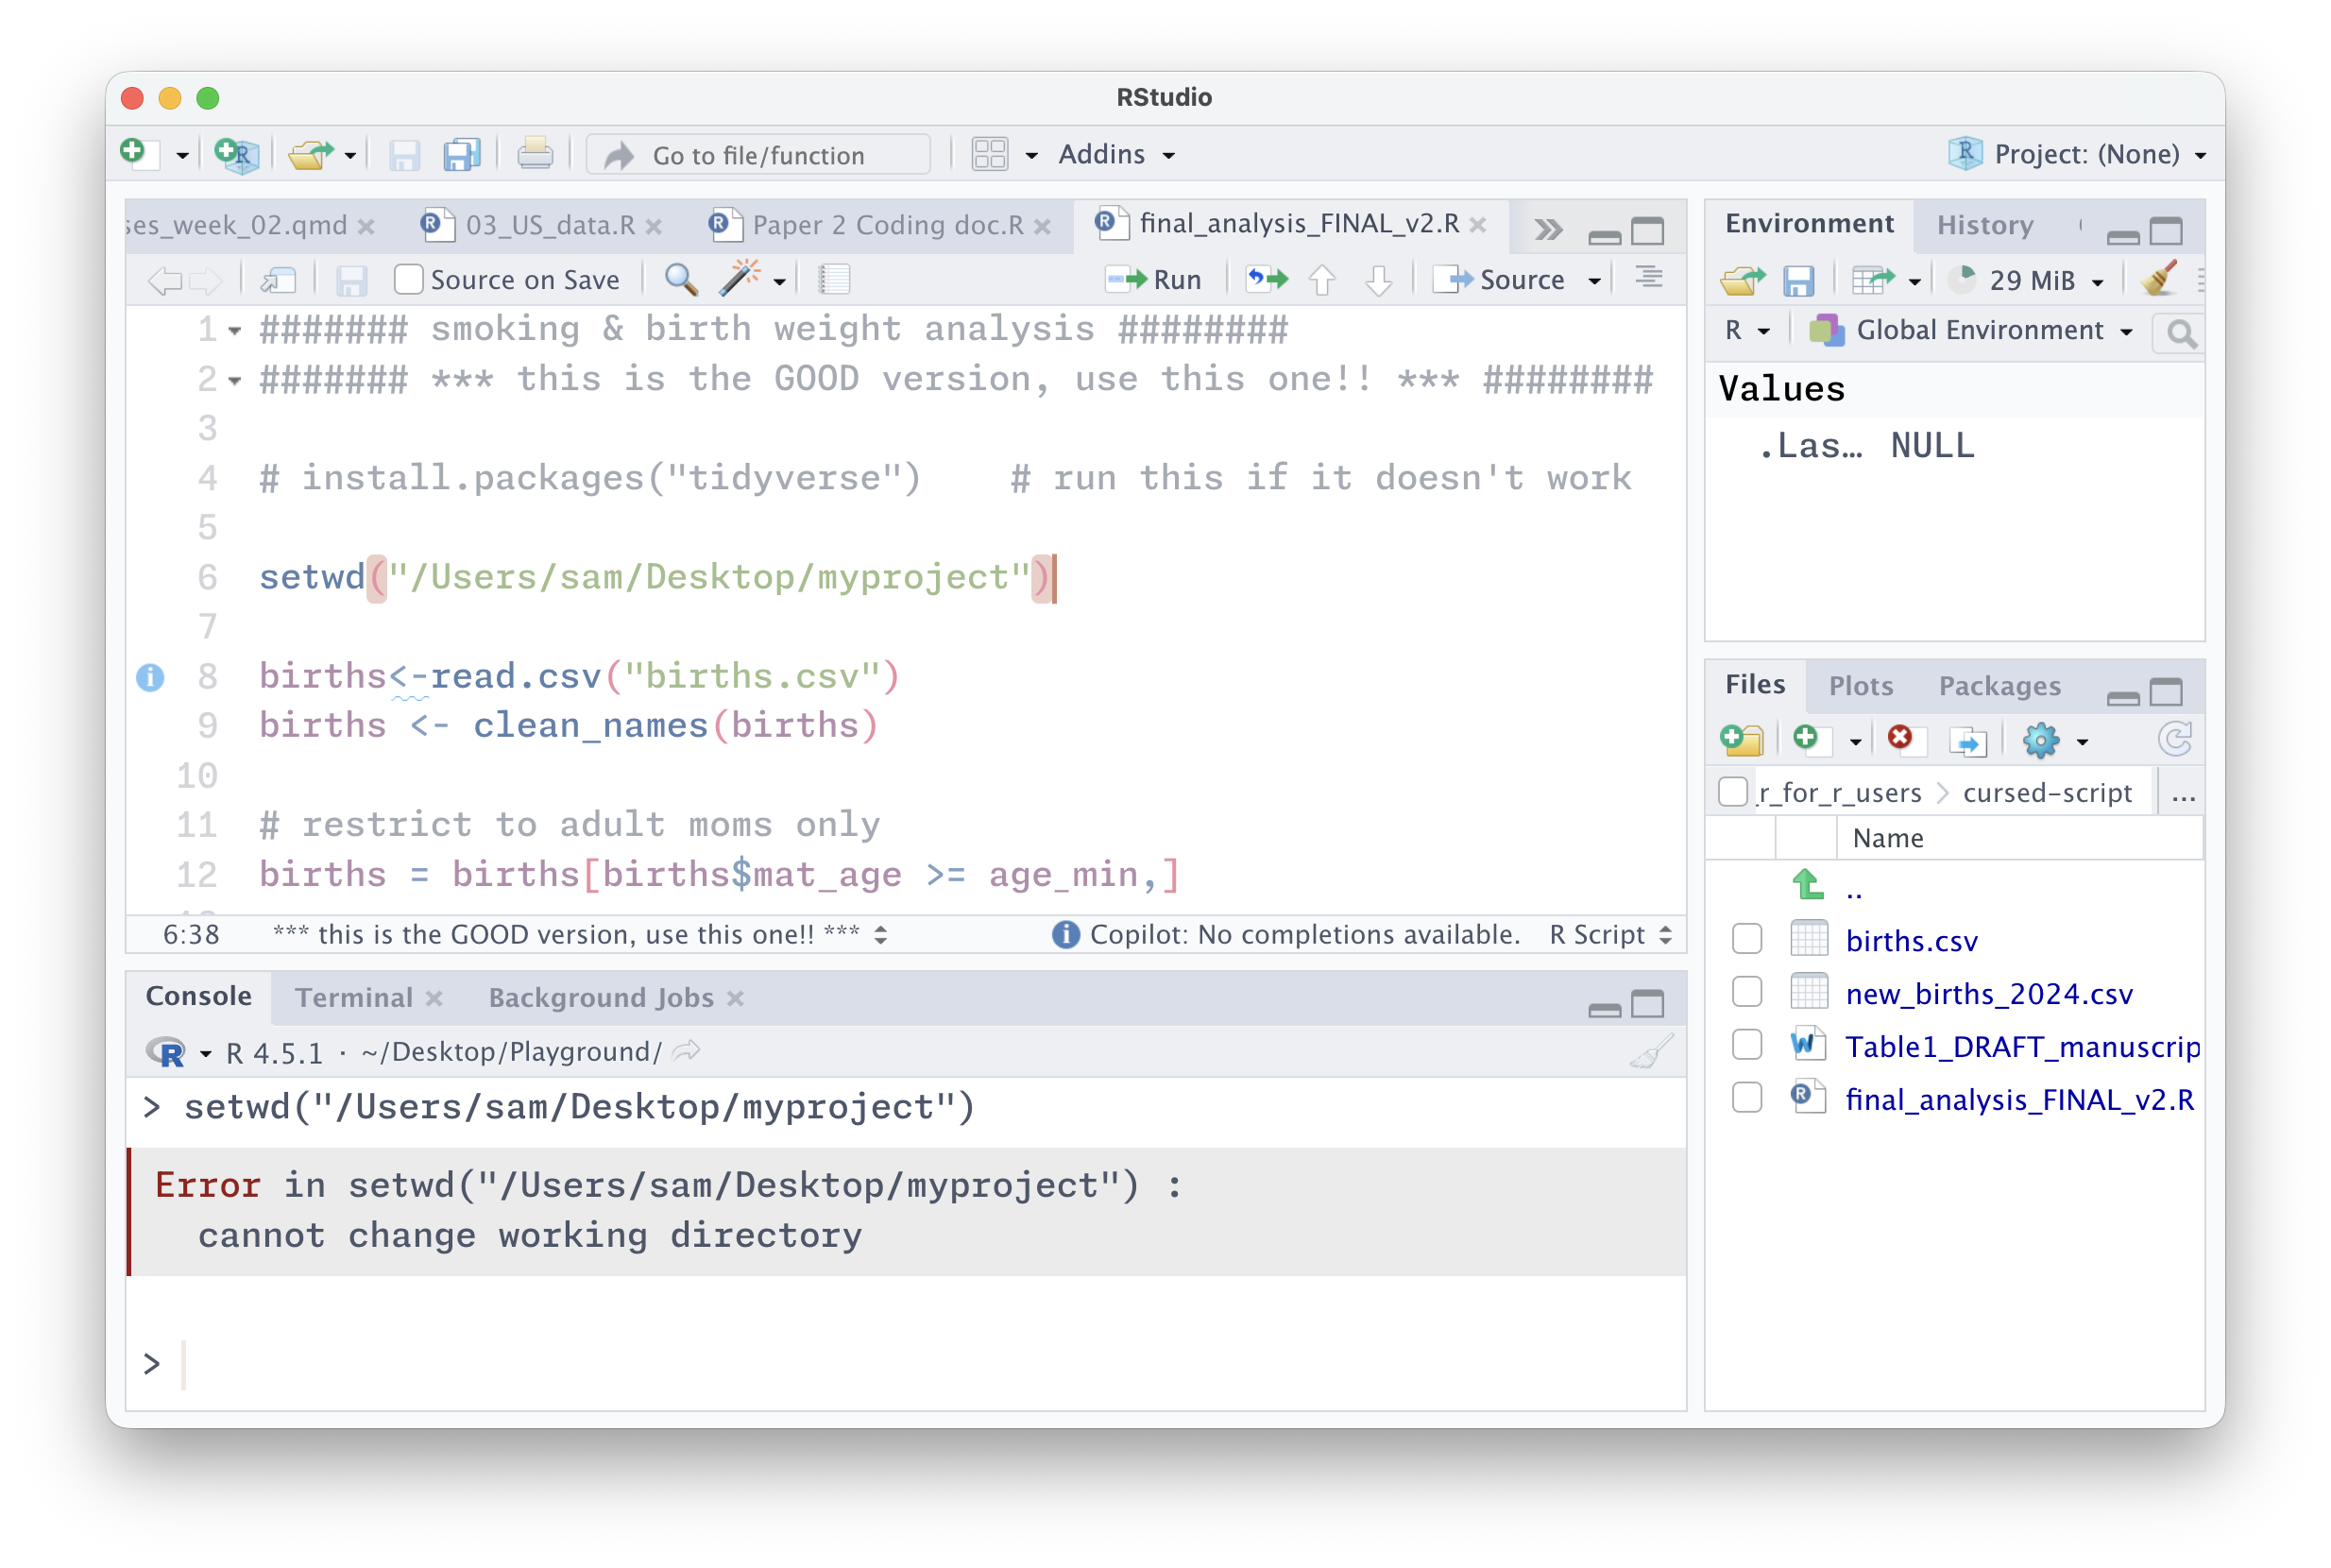
Task: Open Files pane gear More dropdown
Action: pos(2054,741)
